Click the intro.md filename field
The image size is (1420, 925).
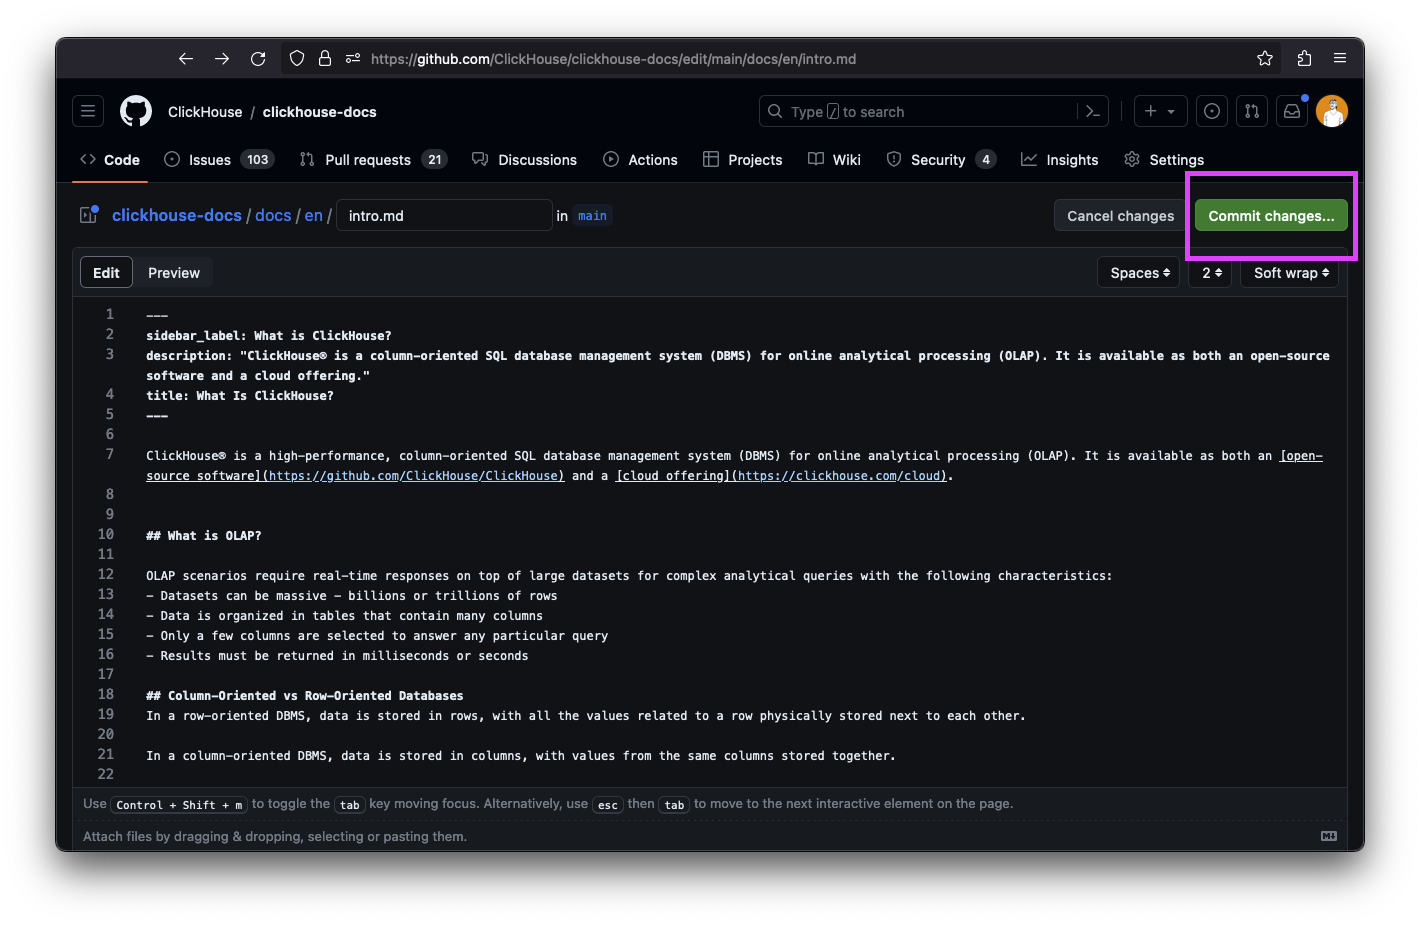tap(445, 215)
